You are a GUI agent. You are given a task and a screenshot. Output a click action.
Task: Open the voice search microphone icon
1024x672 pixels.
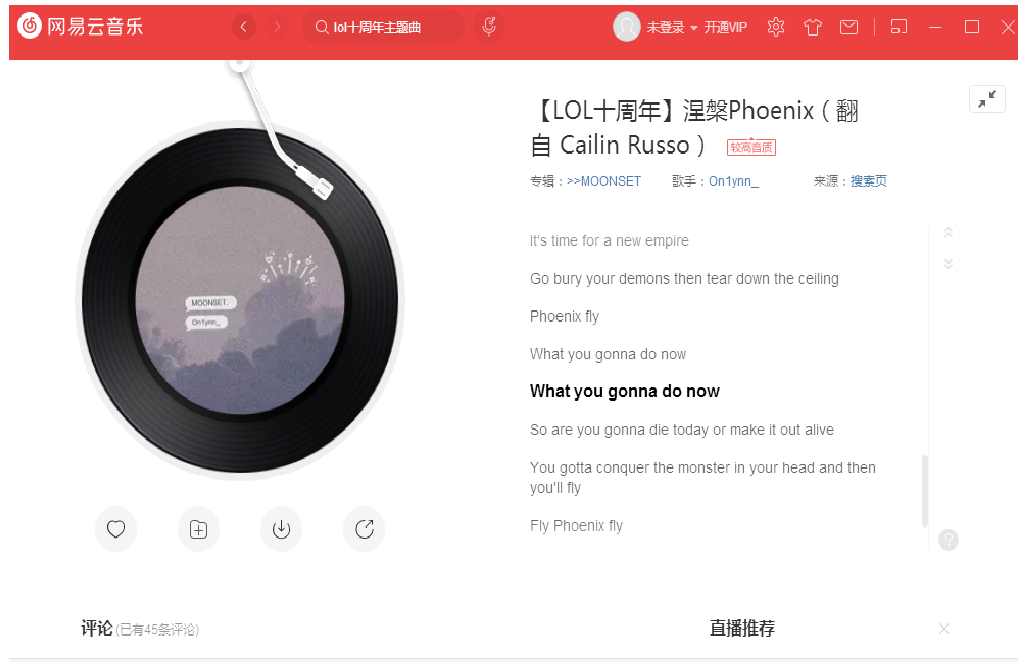click(x=489, y=27)
